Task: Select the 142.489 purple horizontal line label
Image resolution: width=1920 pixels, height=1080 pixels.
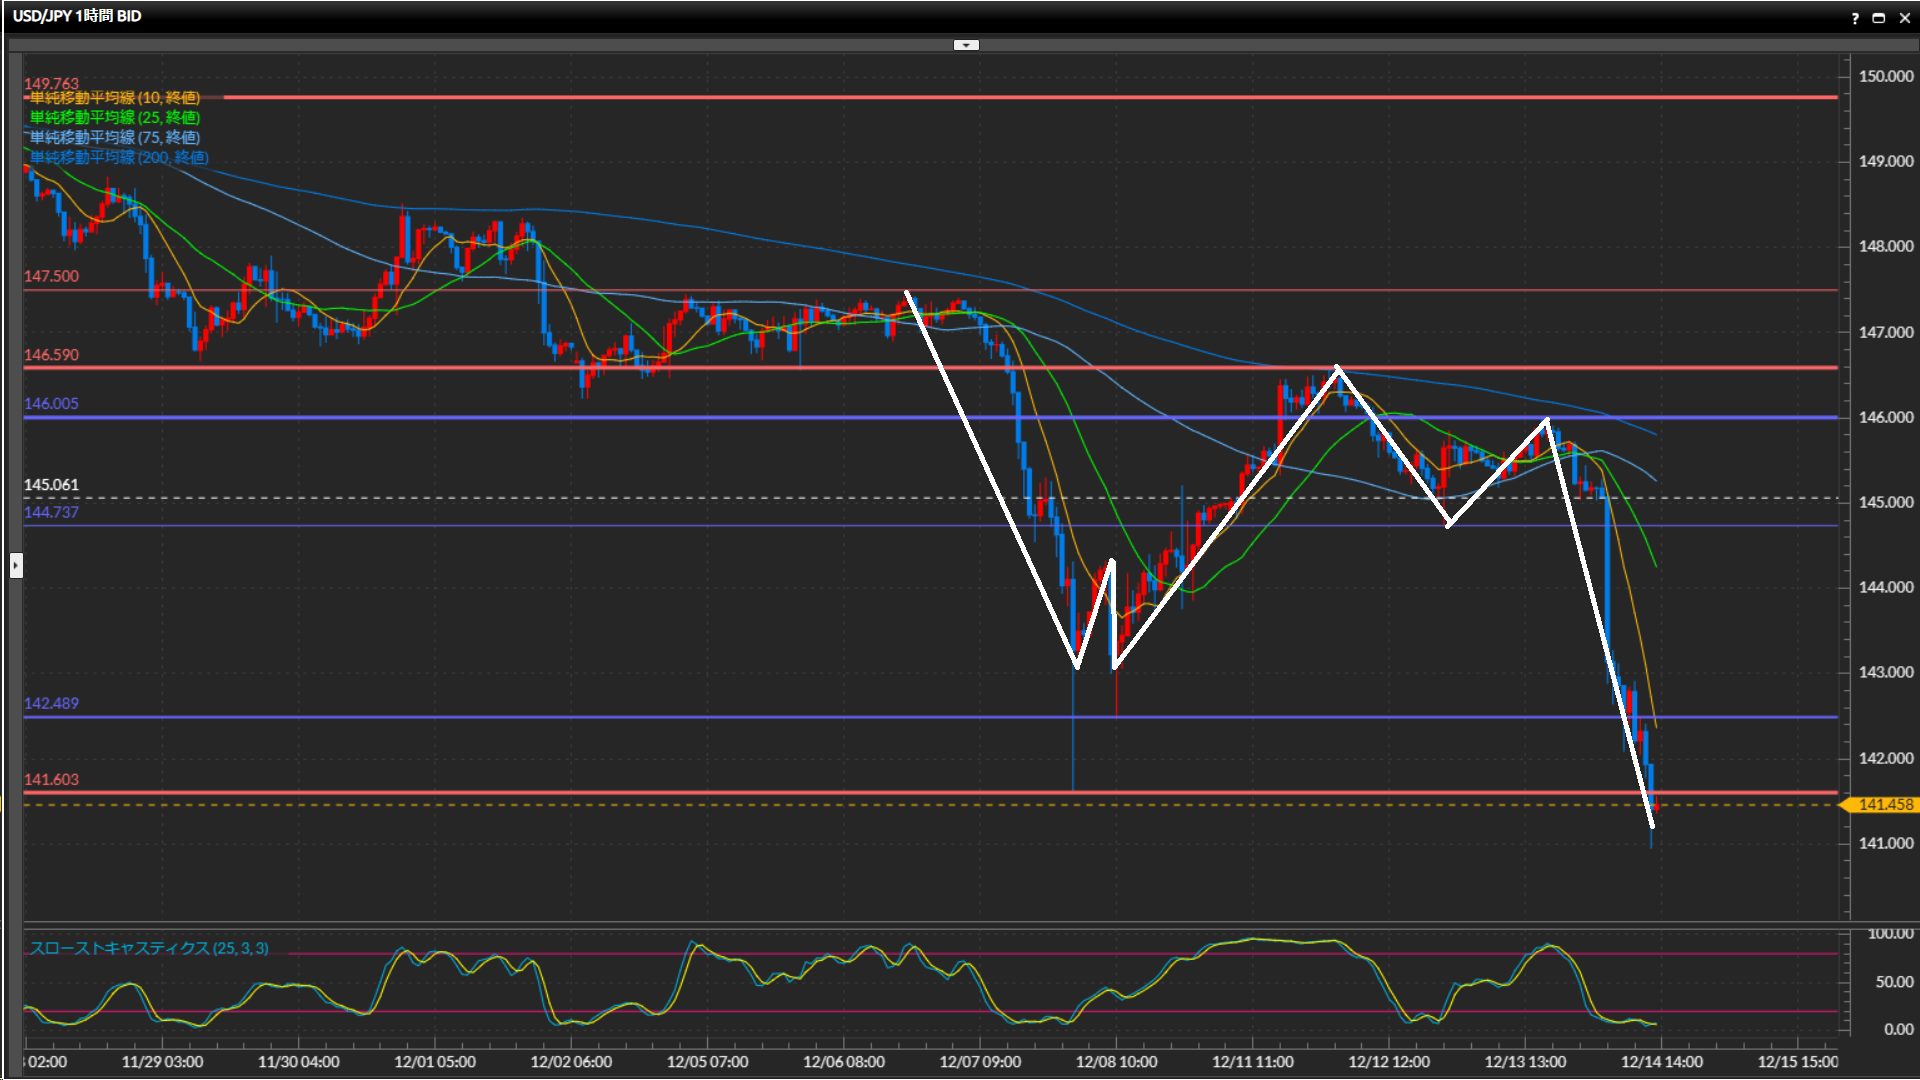Action: [51, 703]
